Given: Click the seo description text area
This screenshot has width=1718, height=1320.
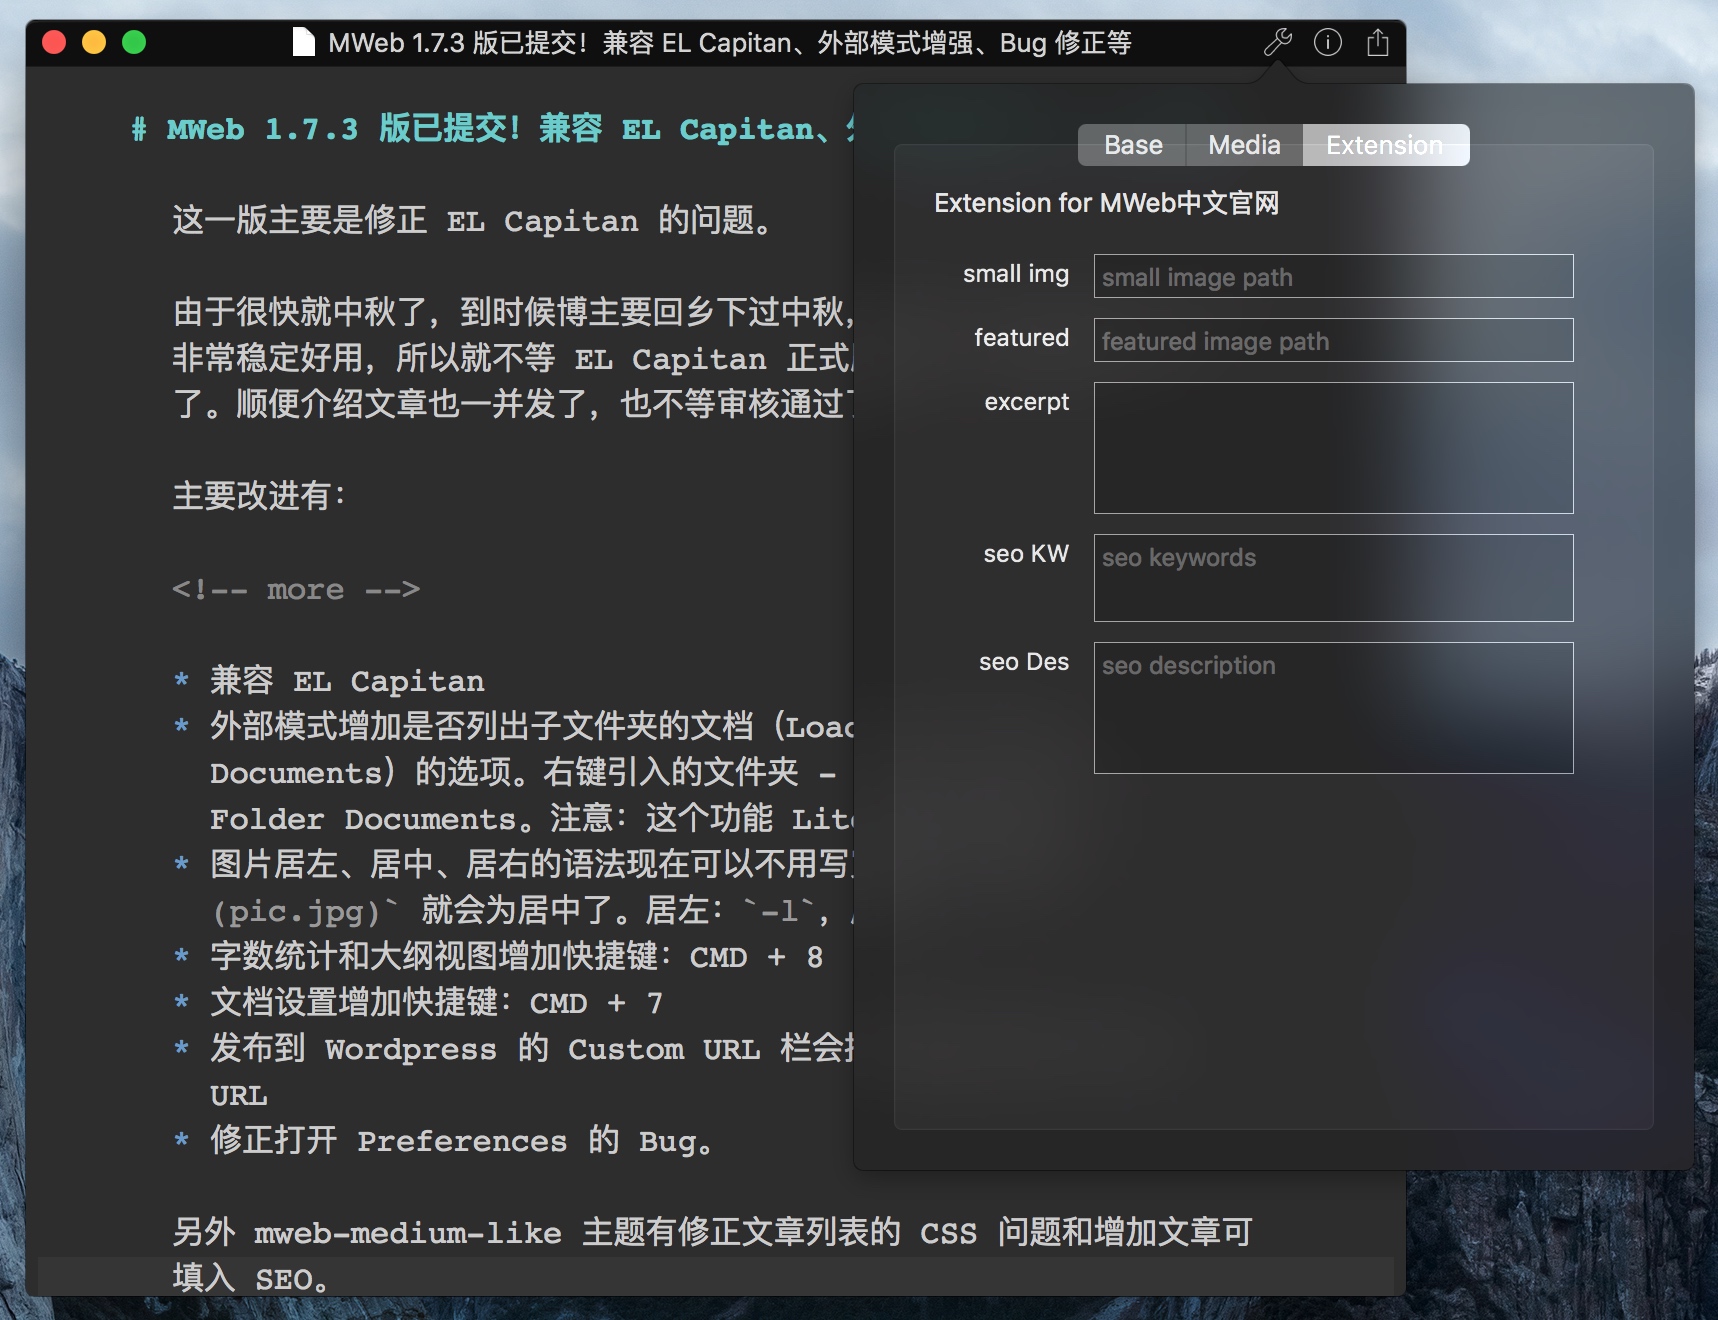Looking at the screenshot, I should tap(1333, 708).
